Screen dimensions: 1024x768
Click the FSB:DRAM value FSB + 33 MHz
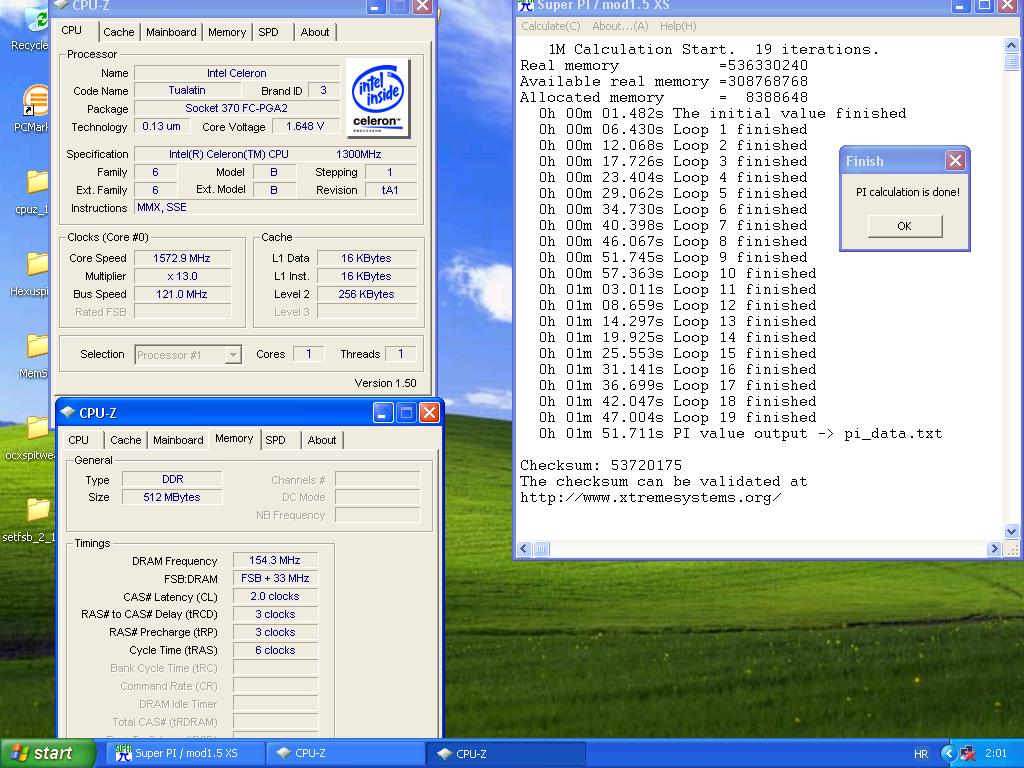275,579
